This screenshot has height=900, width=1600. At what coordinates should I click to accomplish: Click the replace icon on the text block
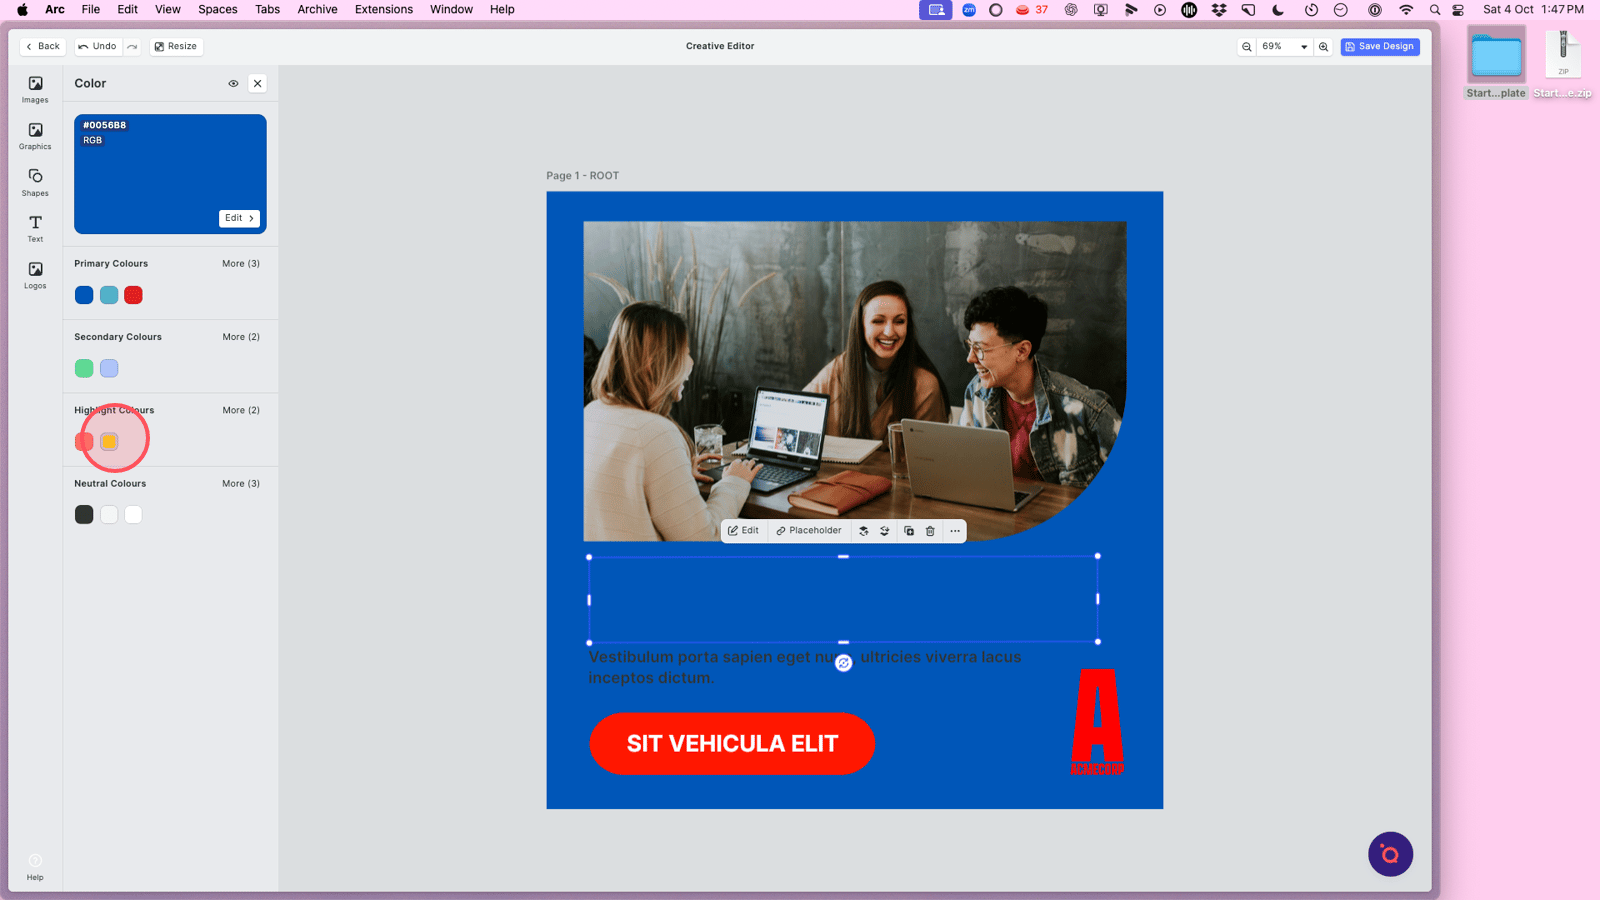coord(844,663)
